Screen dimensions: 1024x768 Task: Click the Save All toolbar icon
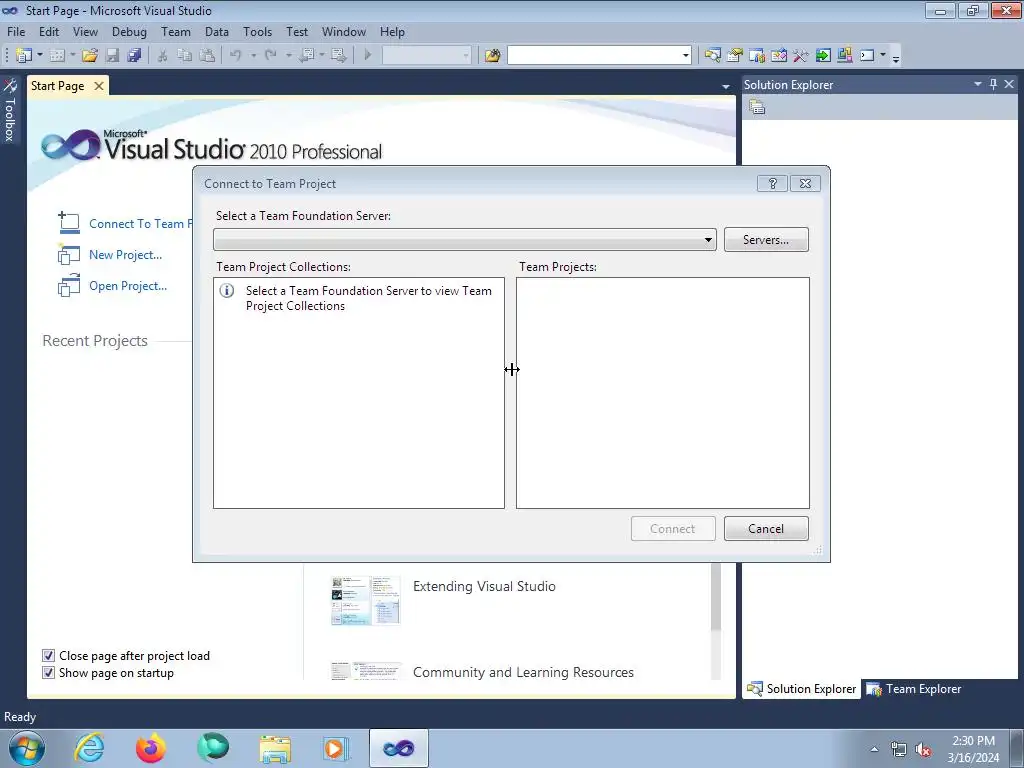[x=135, y=56]
